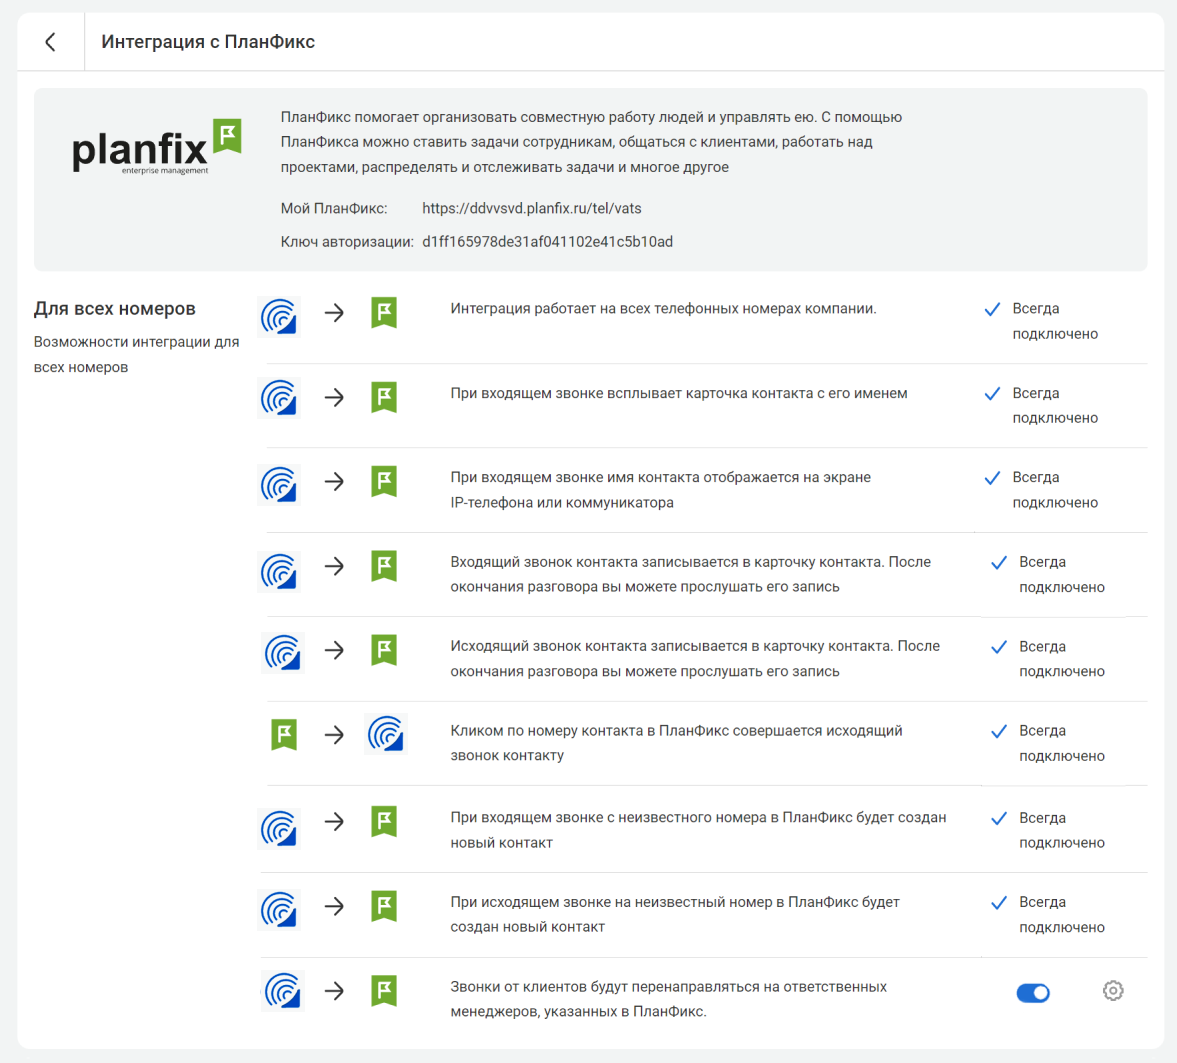The width and height of the screenshot is (1177, 1063).
Task: Click the Planfix flag in the 'Интеграция работает на всех' row
Action: (384, 312)
